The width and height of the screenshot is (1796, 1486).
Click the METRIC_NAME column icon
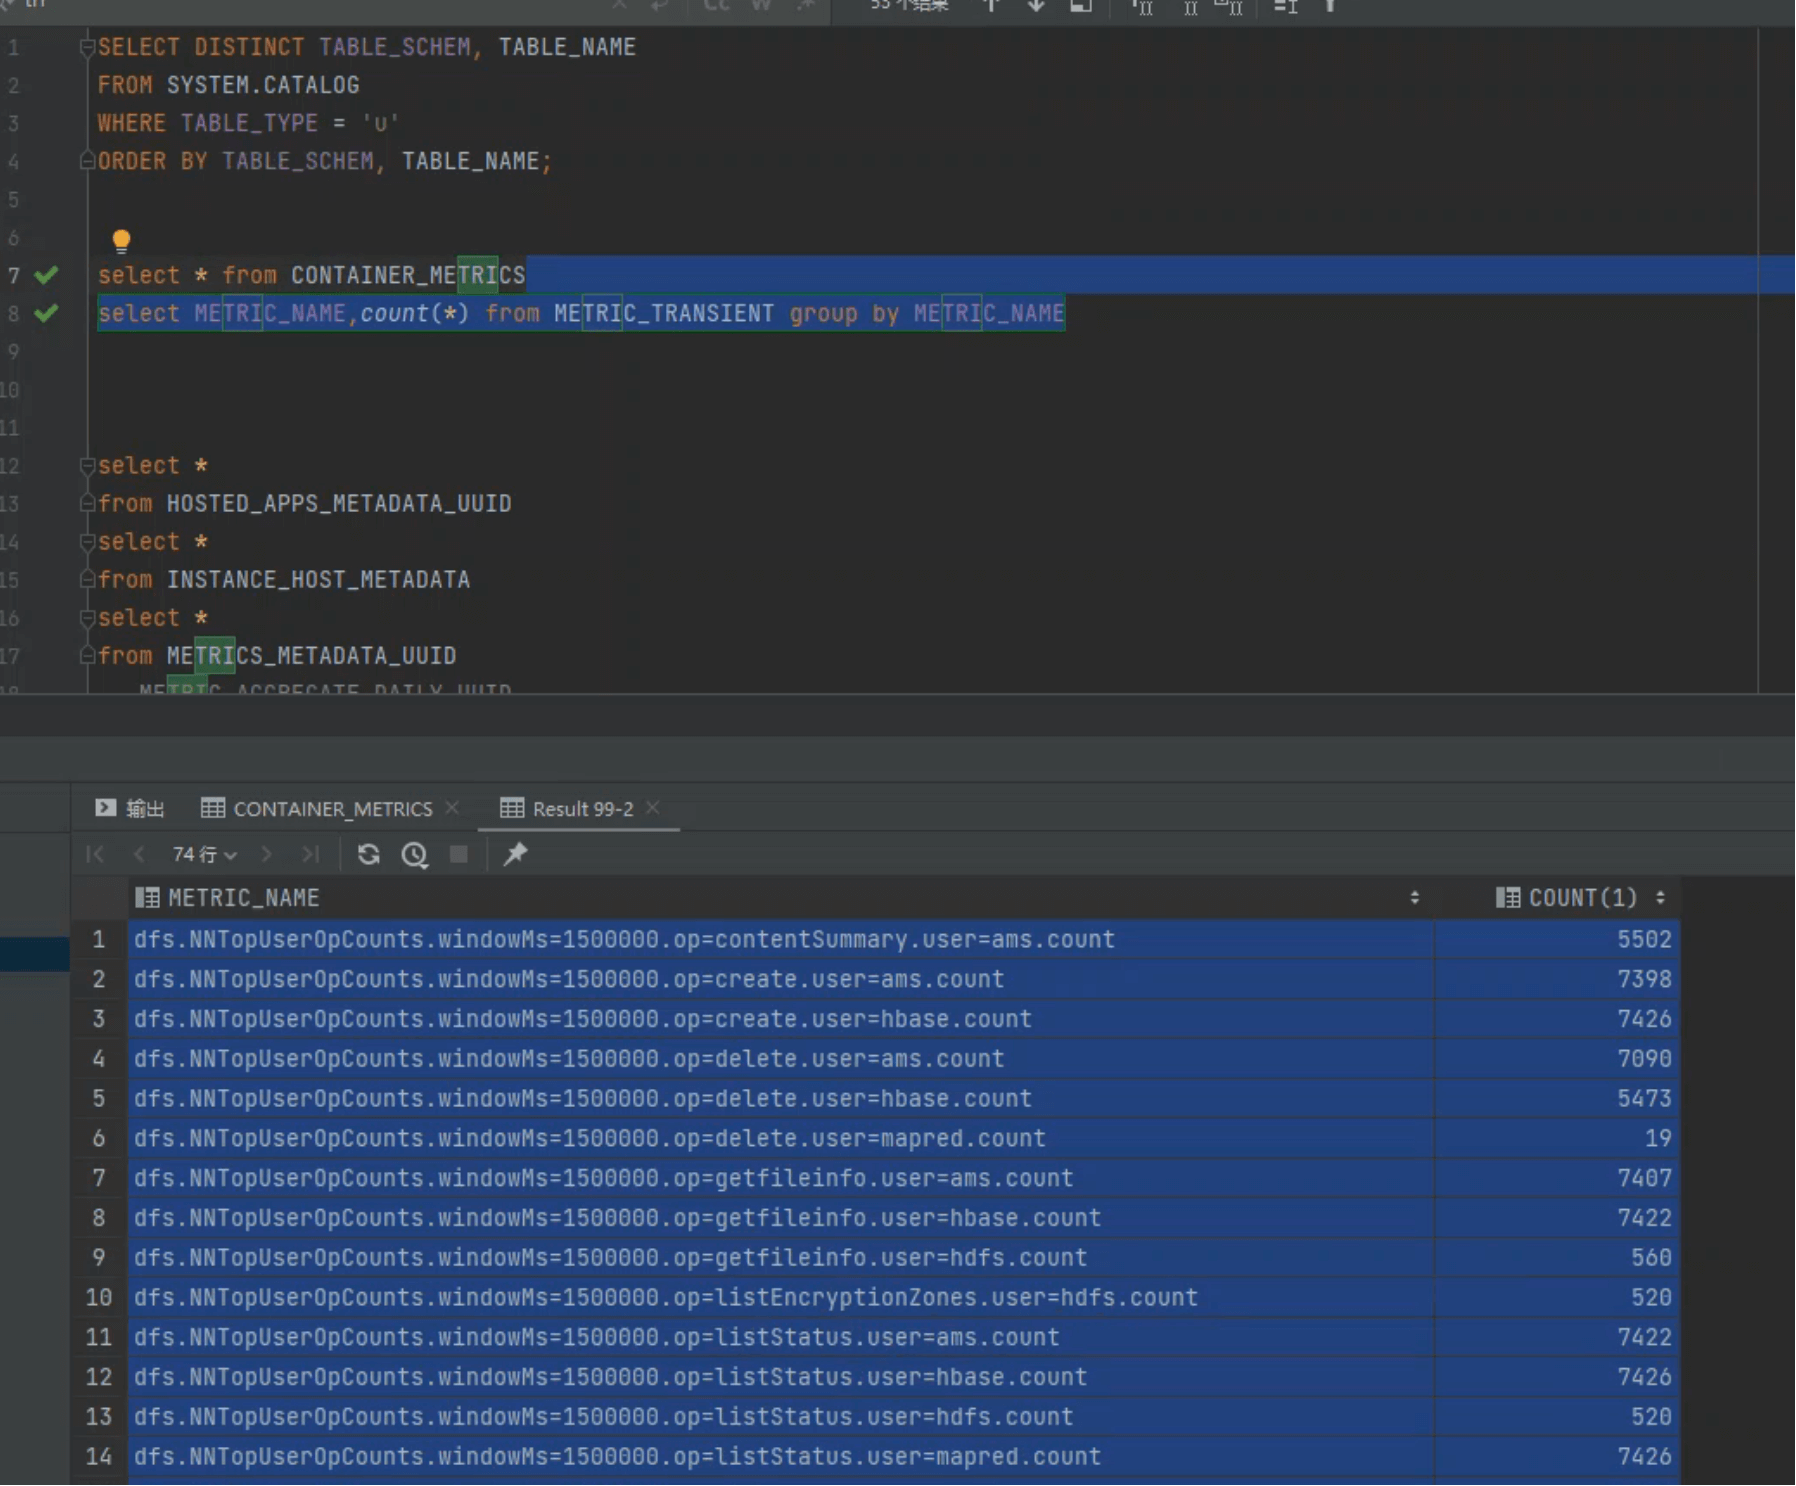pos(147,898)
